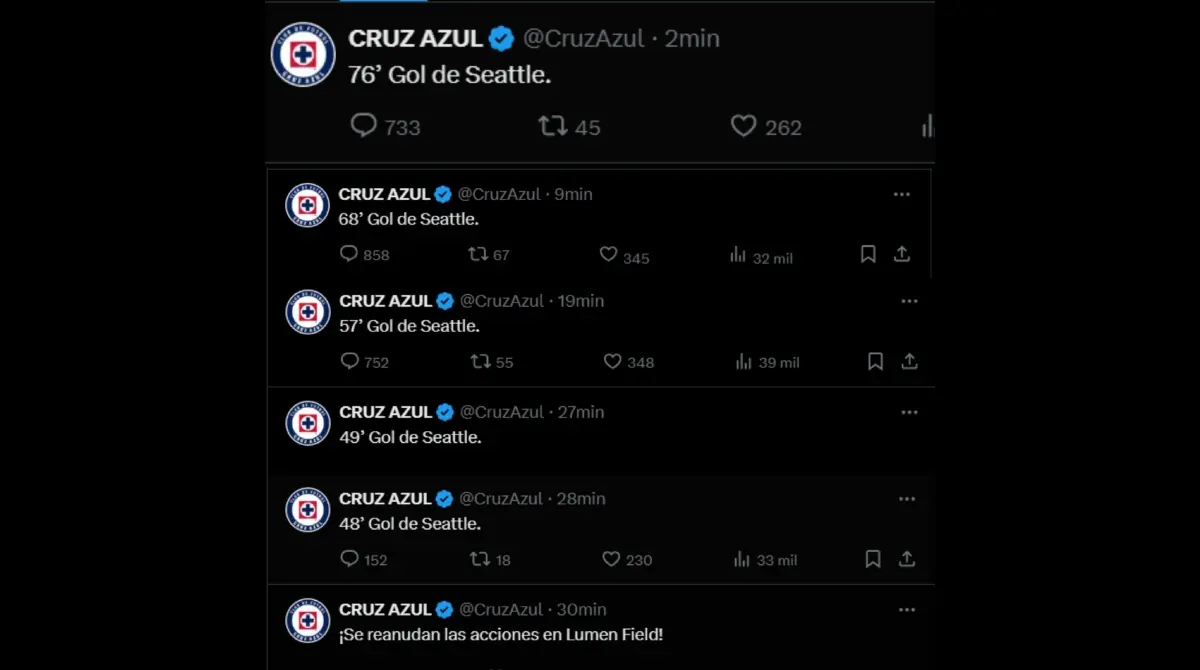Like the 48' Gol de Seattle tweet

(x=611, y=559)
